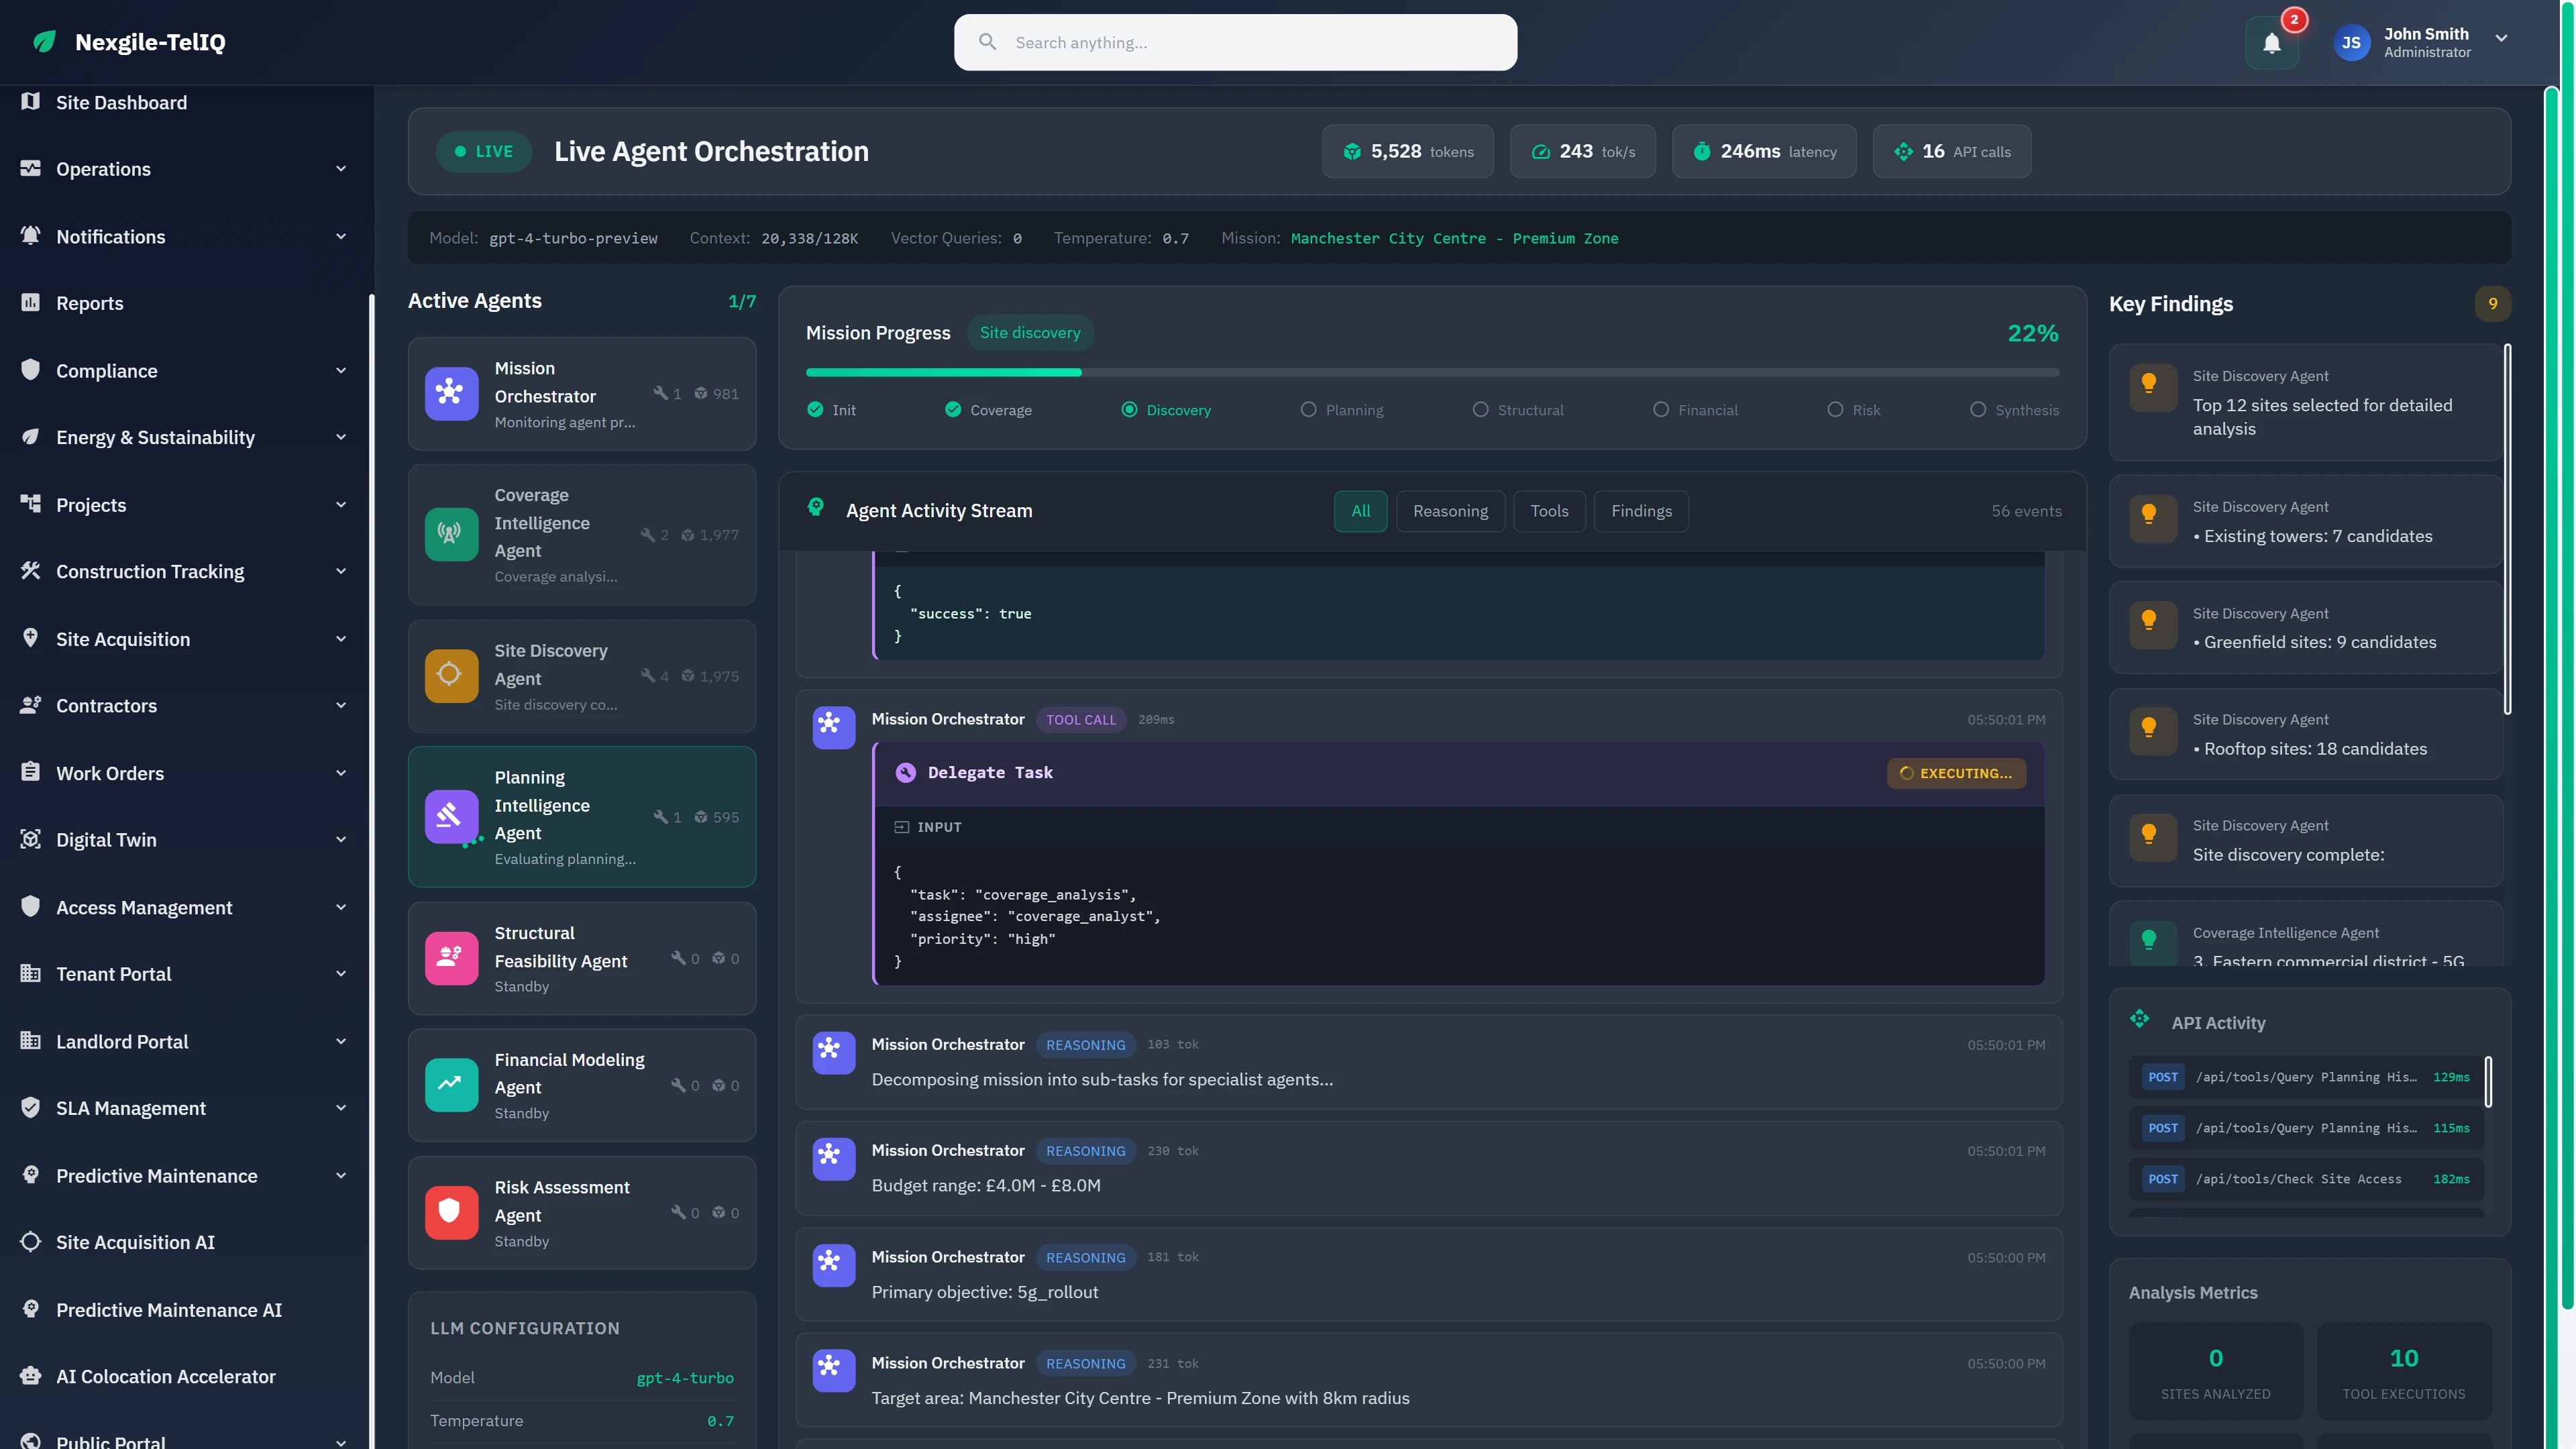Viewport: 2576px width, 1449px height.
Task: Switch to the Reasoning activity filter tab
Action: click(x=1451, y=511)
